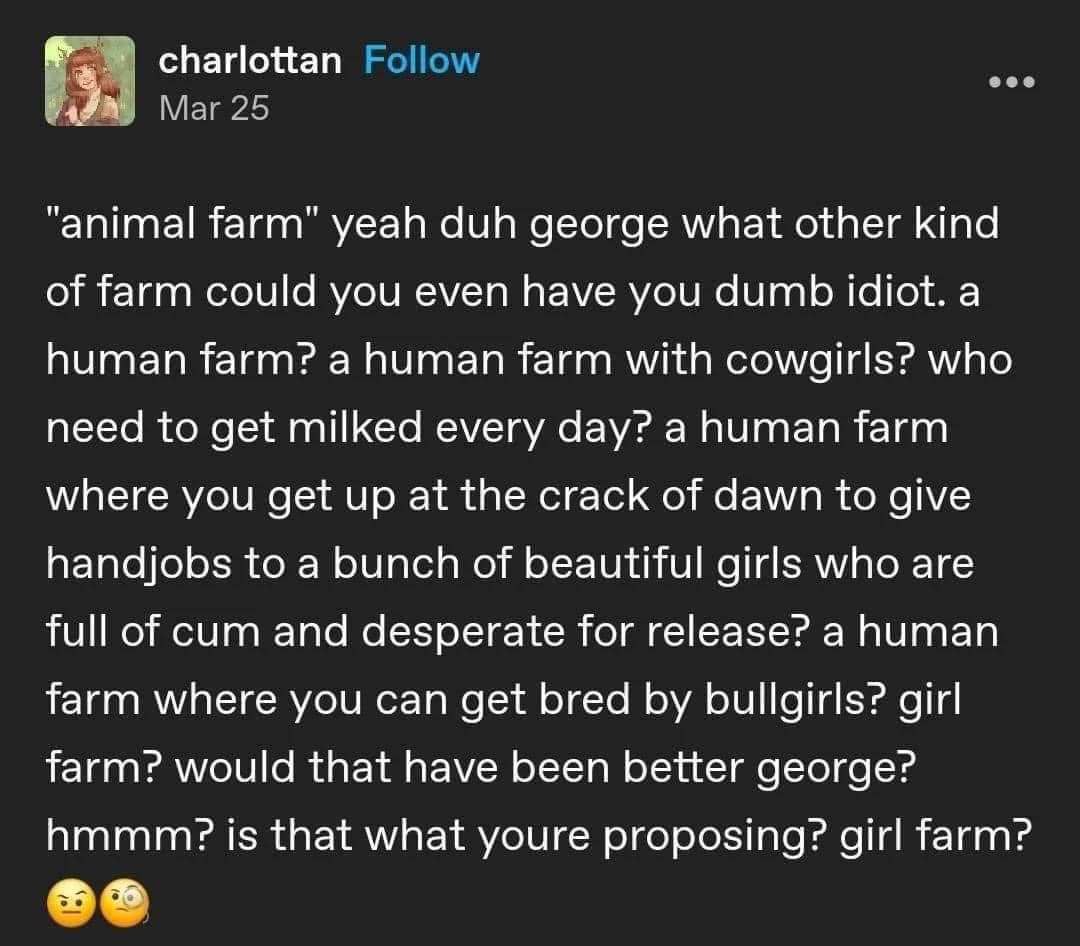This screenshot has width=1080, height=946.
Task: Click the Mar 25 post timestamp
Action: (214, 107)
